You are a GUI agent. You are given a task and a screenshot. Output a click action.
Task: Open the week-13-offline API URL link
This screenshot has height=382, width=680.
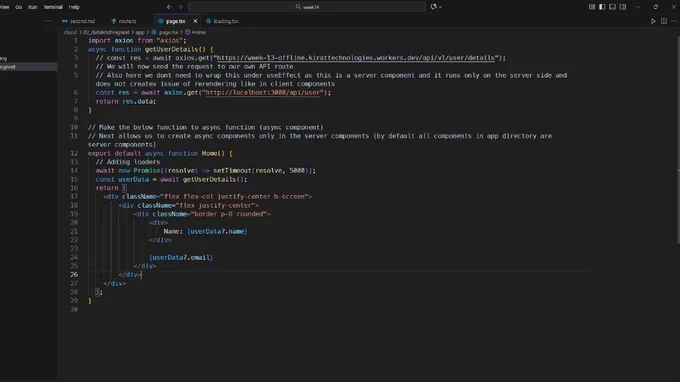pos(355,58)
